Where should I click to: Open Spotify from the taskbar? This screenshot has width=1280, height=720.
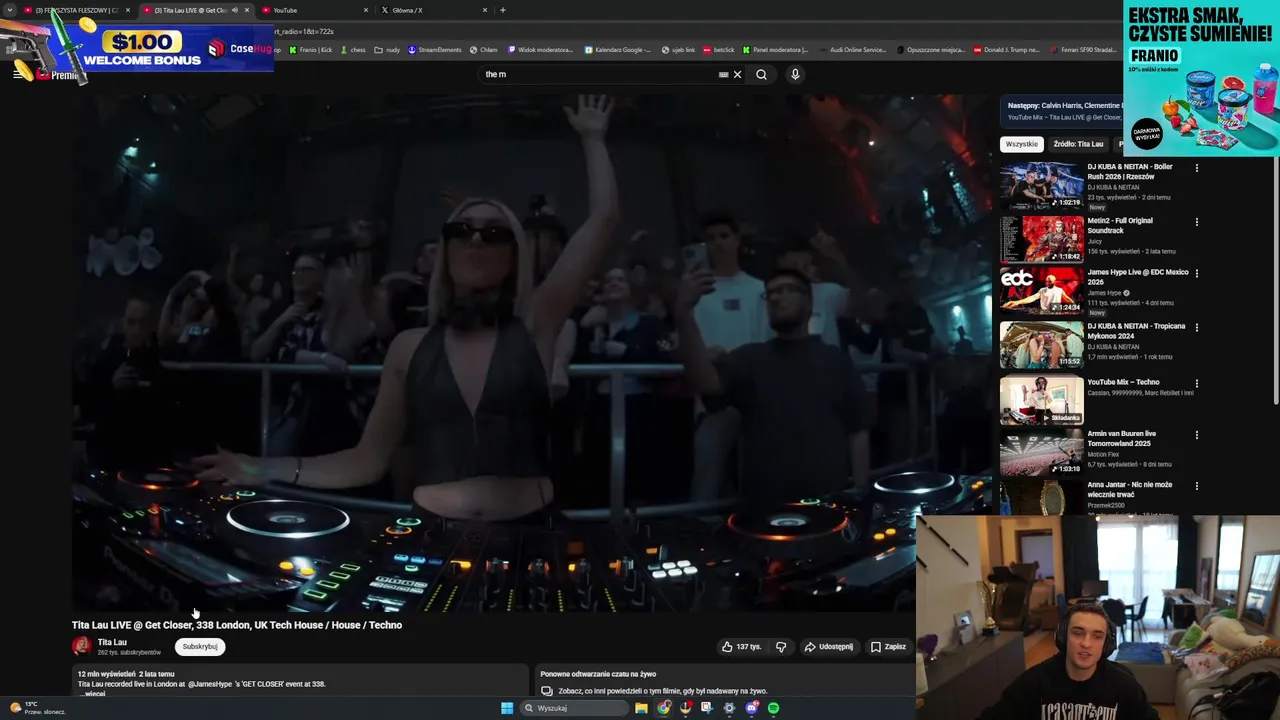click(x=773, y=708)
